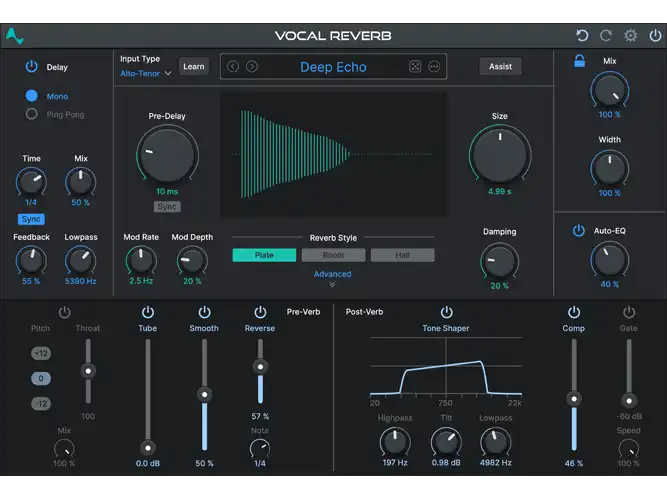
Task: Toggle the Mix lock icon
Action: point(579,61)
